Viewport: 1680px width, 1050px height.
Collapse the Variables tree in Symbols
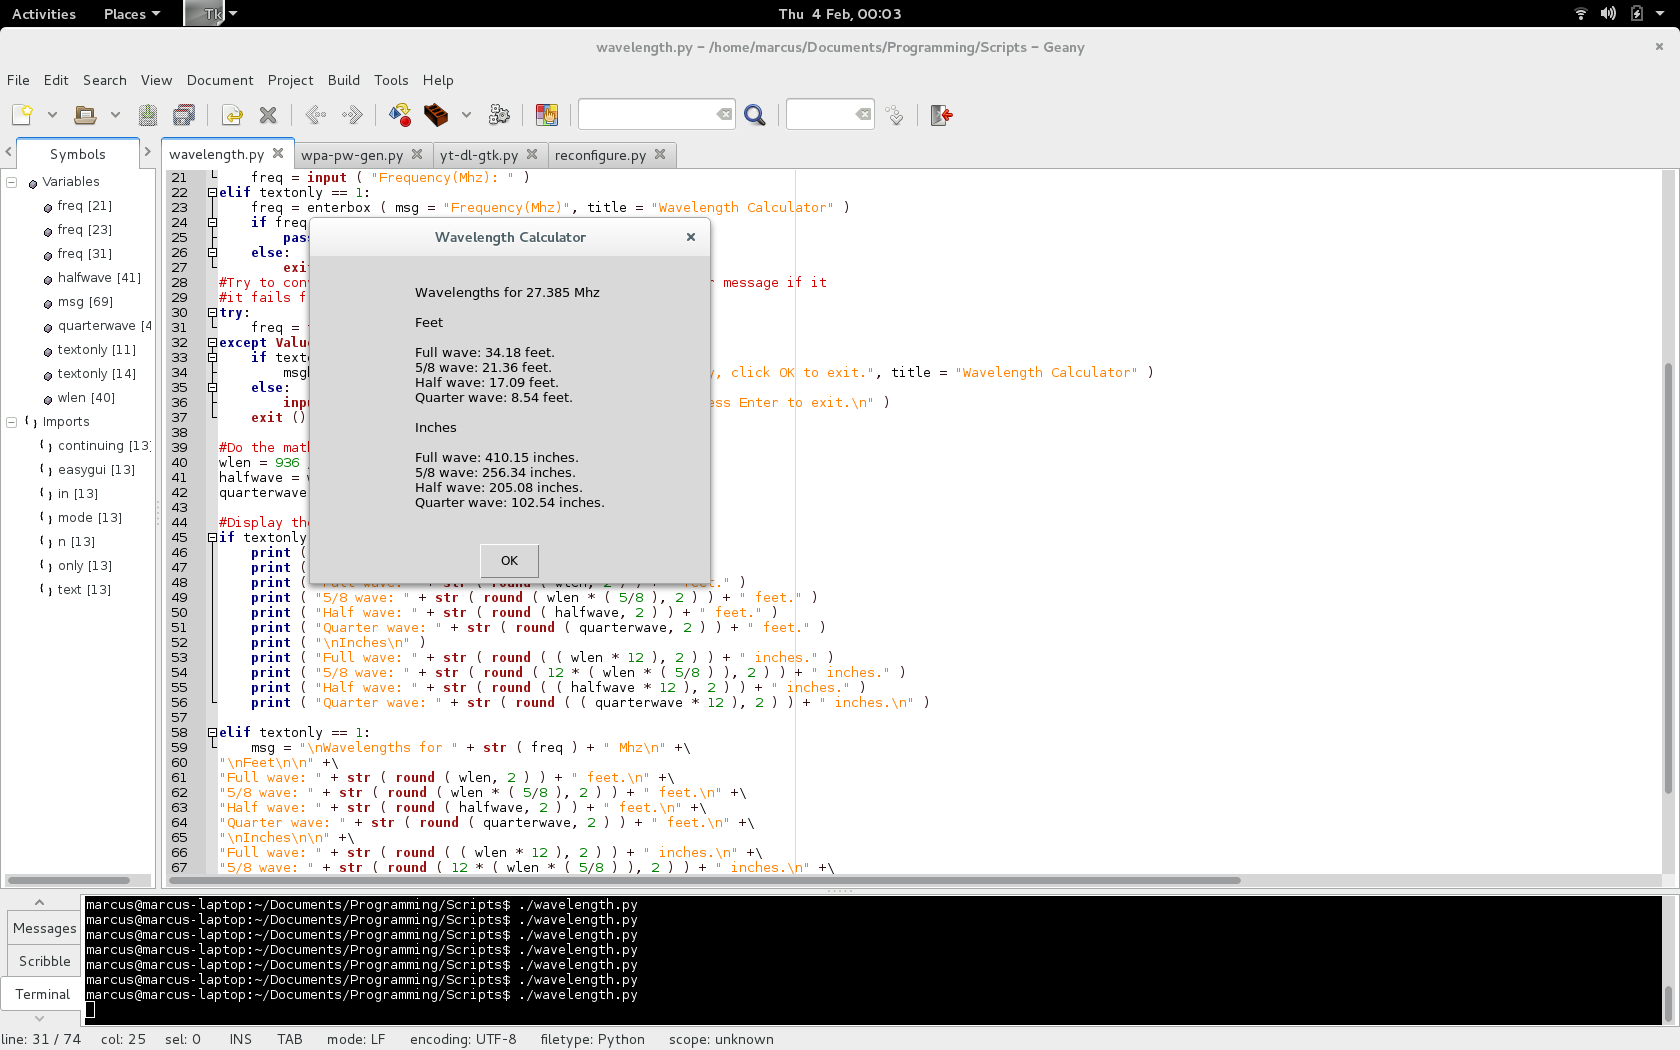(x=12, y=182)
